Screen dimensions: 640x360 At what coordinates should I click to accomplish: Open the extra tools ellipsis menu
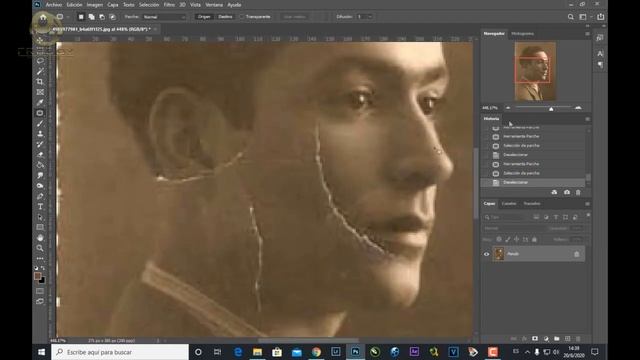[40, 258]
